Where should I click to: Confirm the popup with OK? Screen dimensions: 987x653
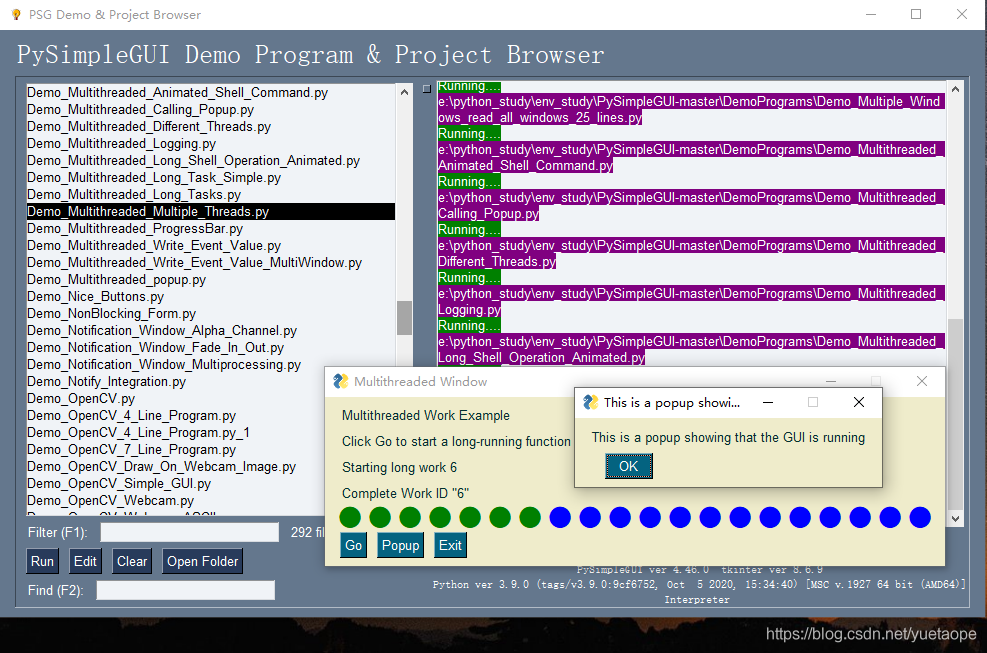[x=628, y=467]
